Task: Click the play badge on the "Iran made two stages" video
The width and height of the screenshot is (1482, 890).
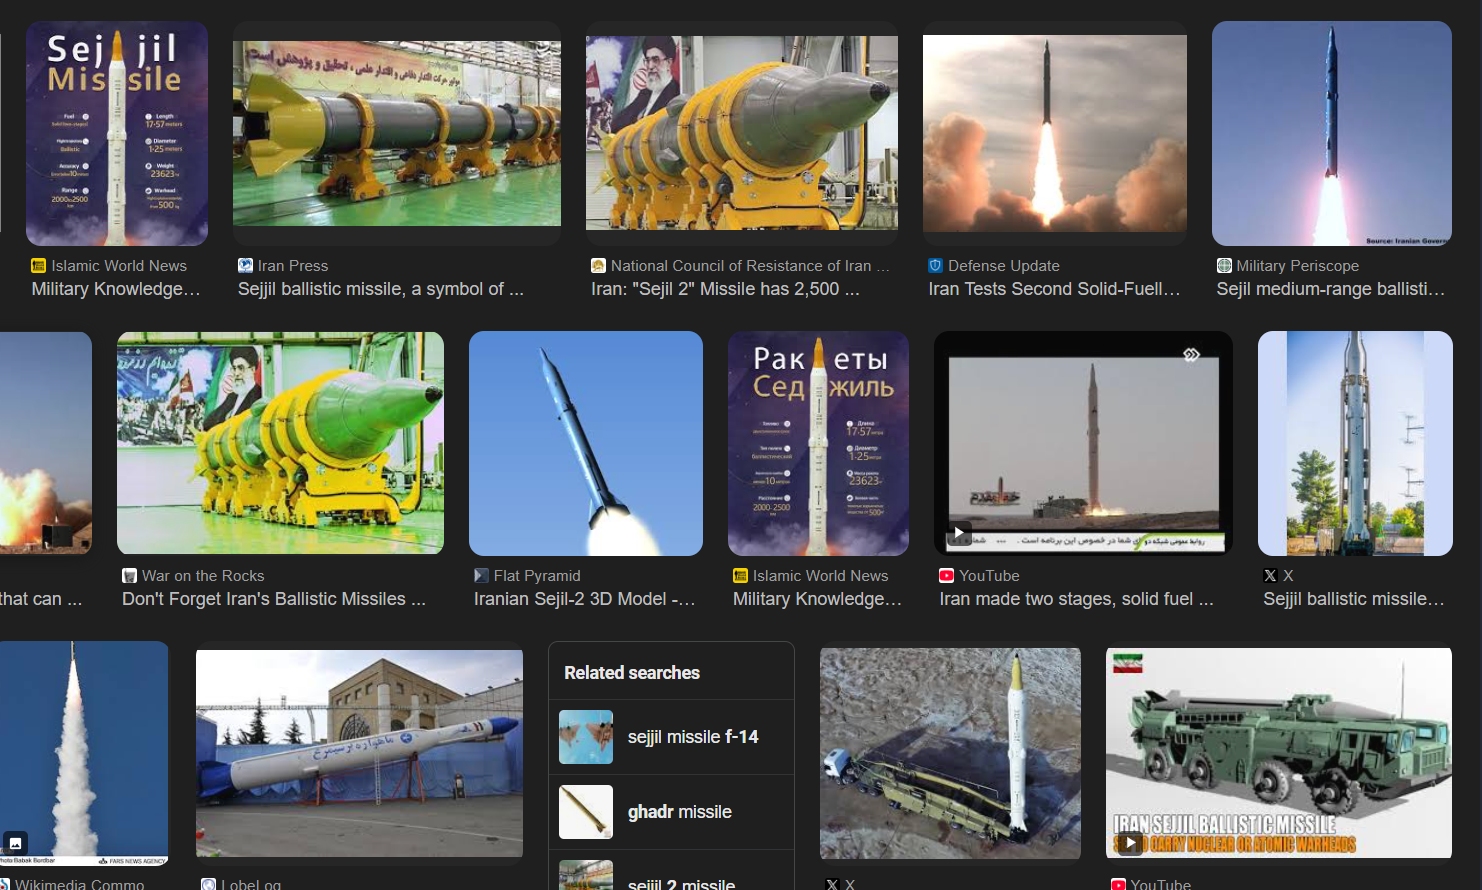Action: pos(959,533)
